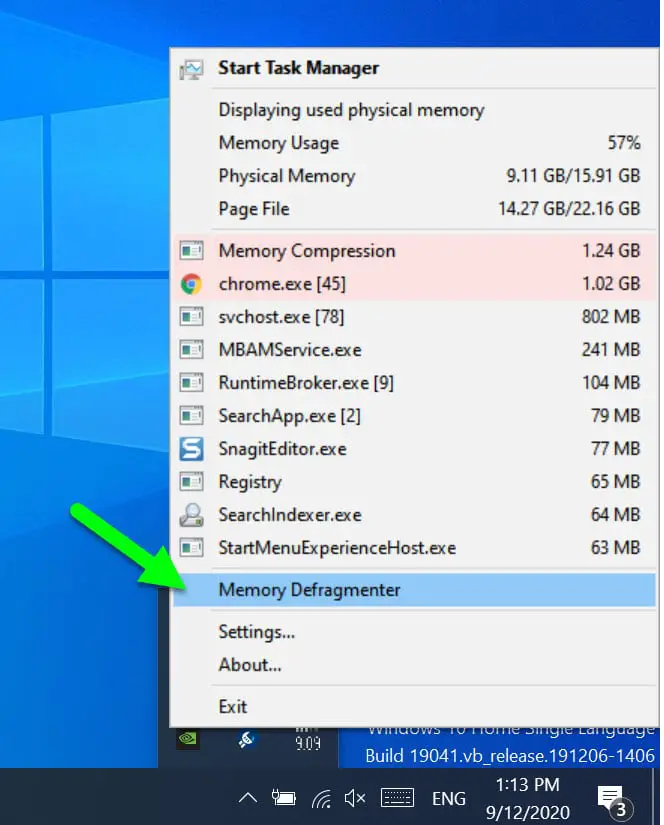The height and width of the screenshot is (825, 664).
Task: Click the Physical Memory label
Action: coord(287,176)
